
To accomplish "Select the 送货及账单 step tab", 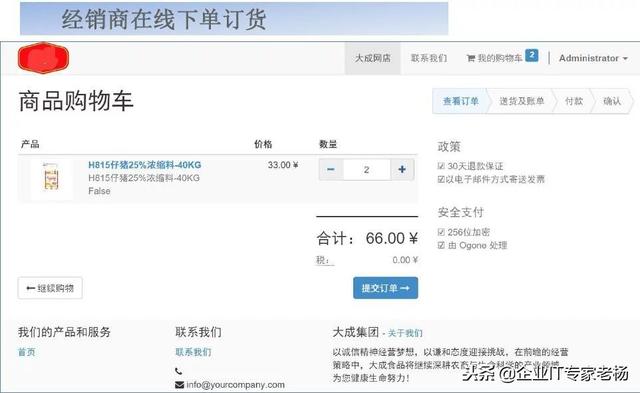I will [x=522, y=101].
